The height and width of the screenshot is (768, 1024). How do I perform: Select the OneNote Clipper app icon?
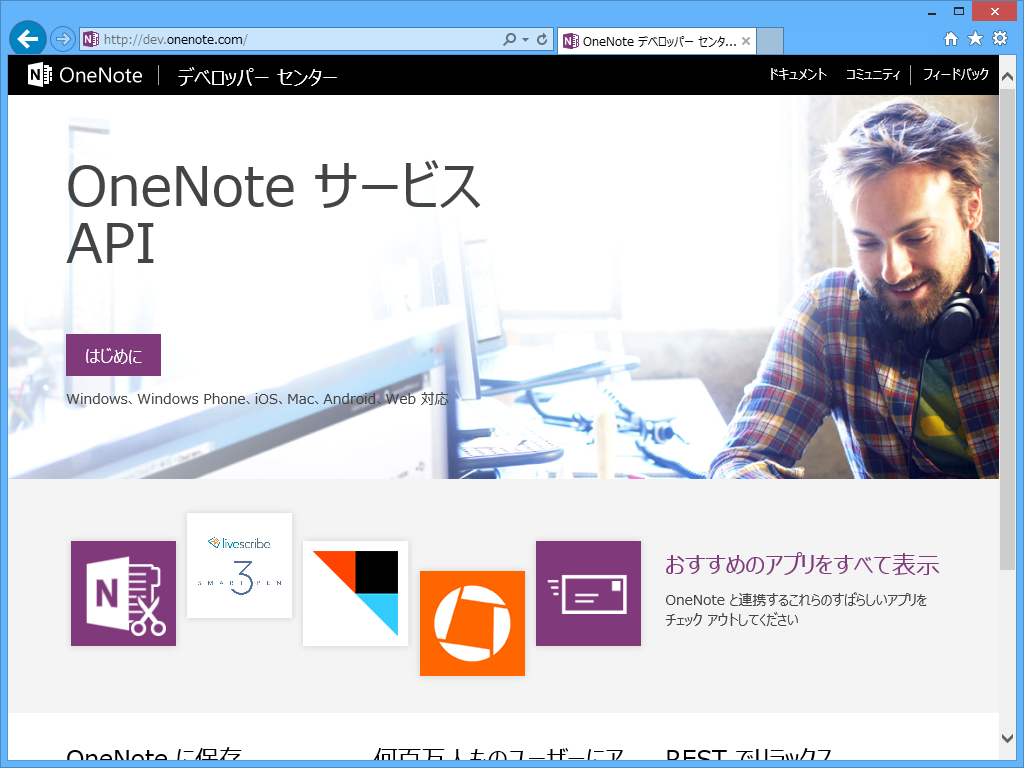click(x=122, y=593)
